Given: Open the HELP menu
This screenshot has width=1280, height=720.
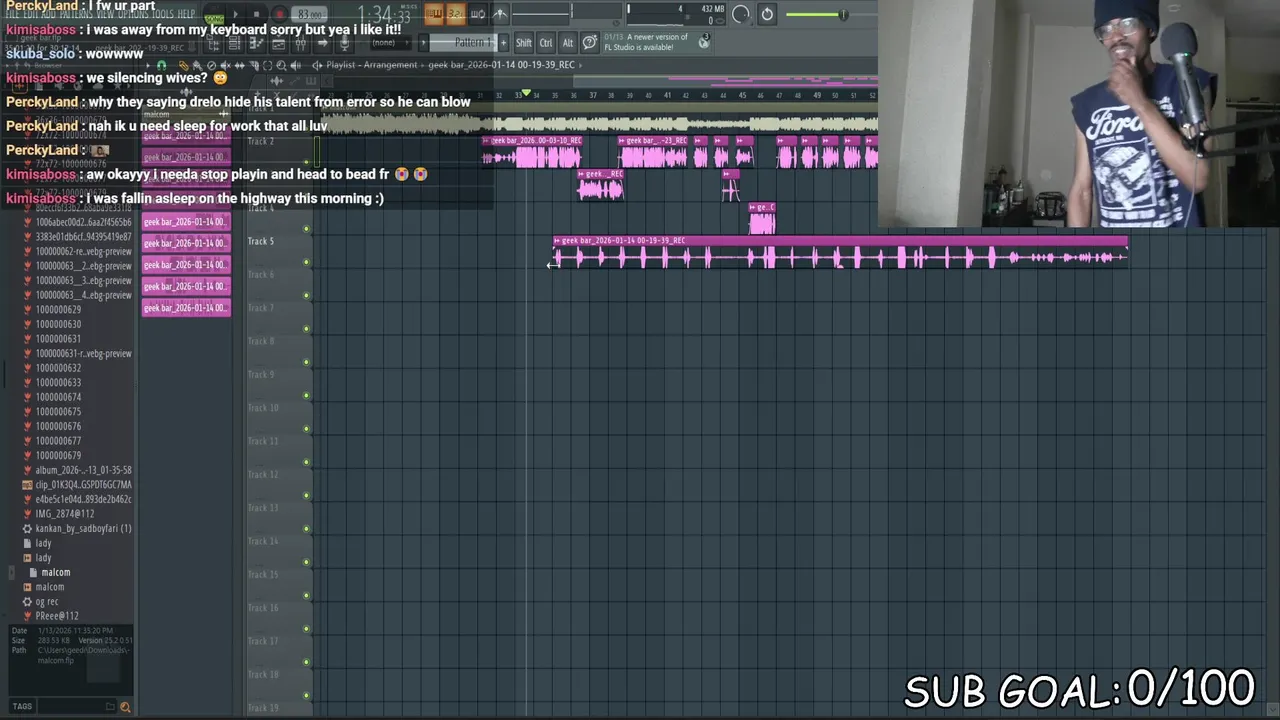Looking at the screenshot, I should pyautogui.click(x=186, y=14).
